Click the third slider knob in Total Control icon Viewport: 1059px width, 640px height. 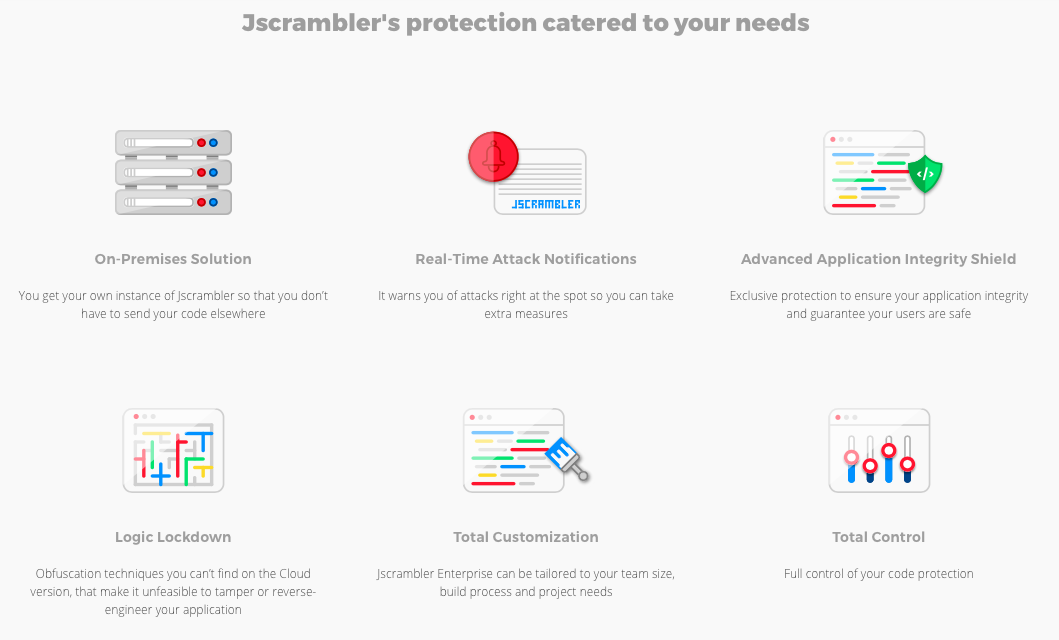889,450
